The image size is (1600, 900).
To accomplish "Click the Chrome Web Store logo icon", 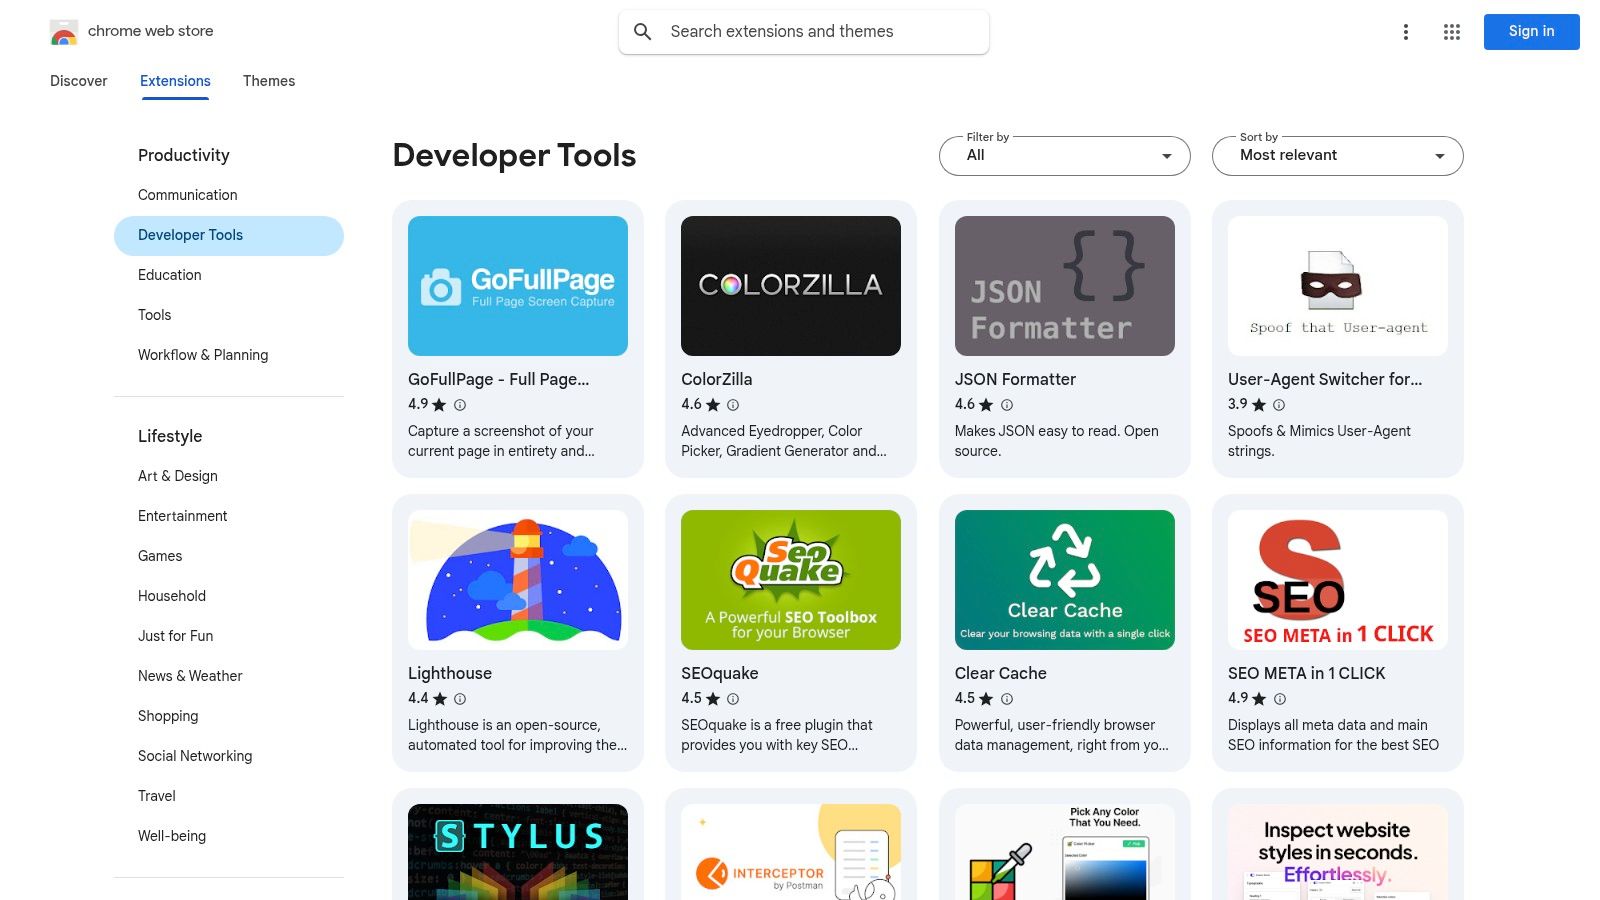I will 63,31.
